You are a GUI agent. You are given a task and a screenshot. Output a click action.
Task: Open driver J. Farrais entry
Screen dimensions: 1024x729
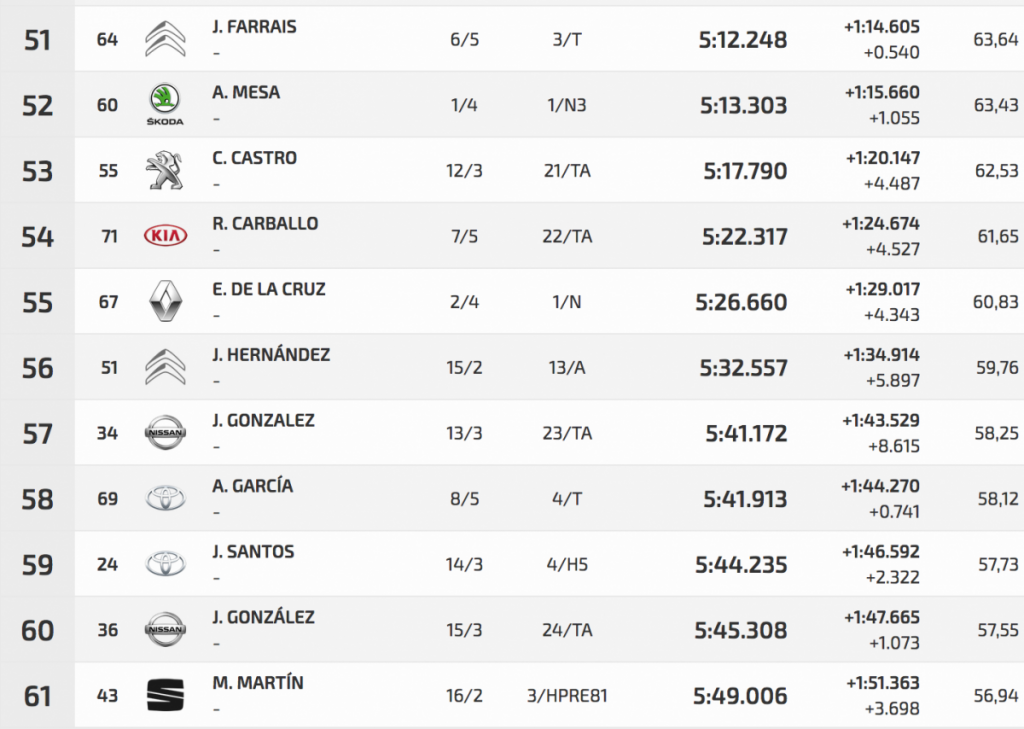point(254,27)
